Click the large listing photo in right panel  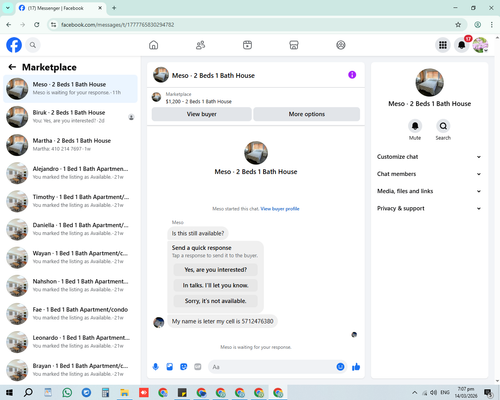click(x=429, y=83)
